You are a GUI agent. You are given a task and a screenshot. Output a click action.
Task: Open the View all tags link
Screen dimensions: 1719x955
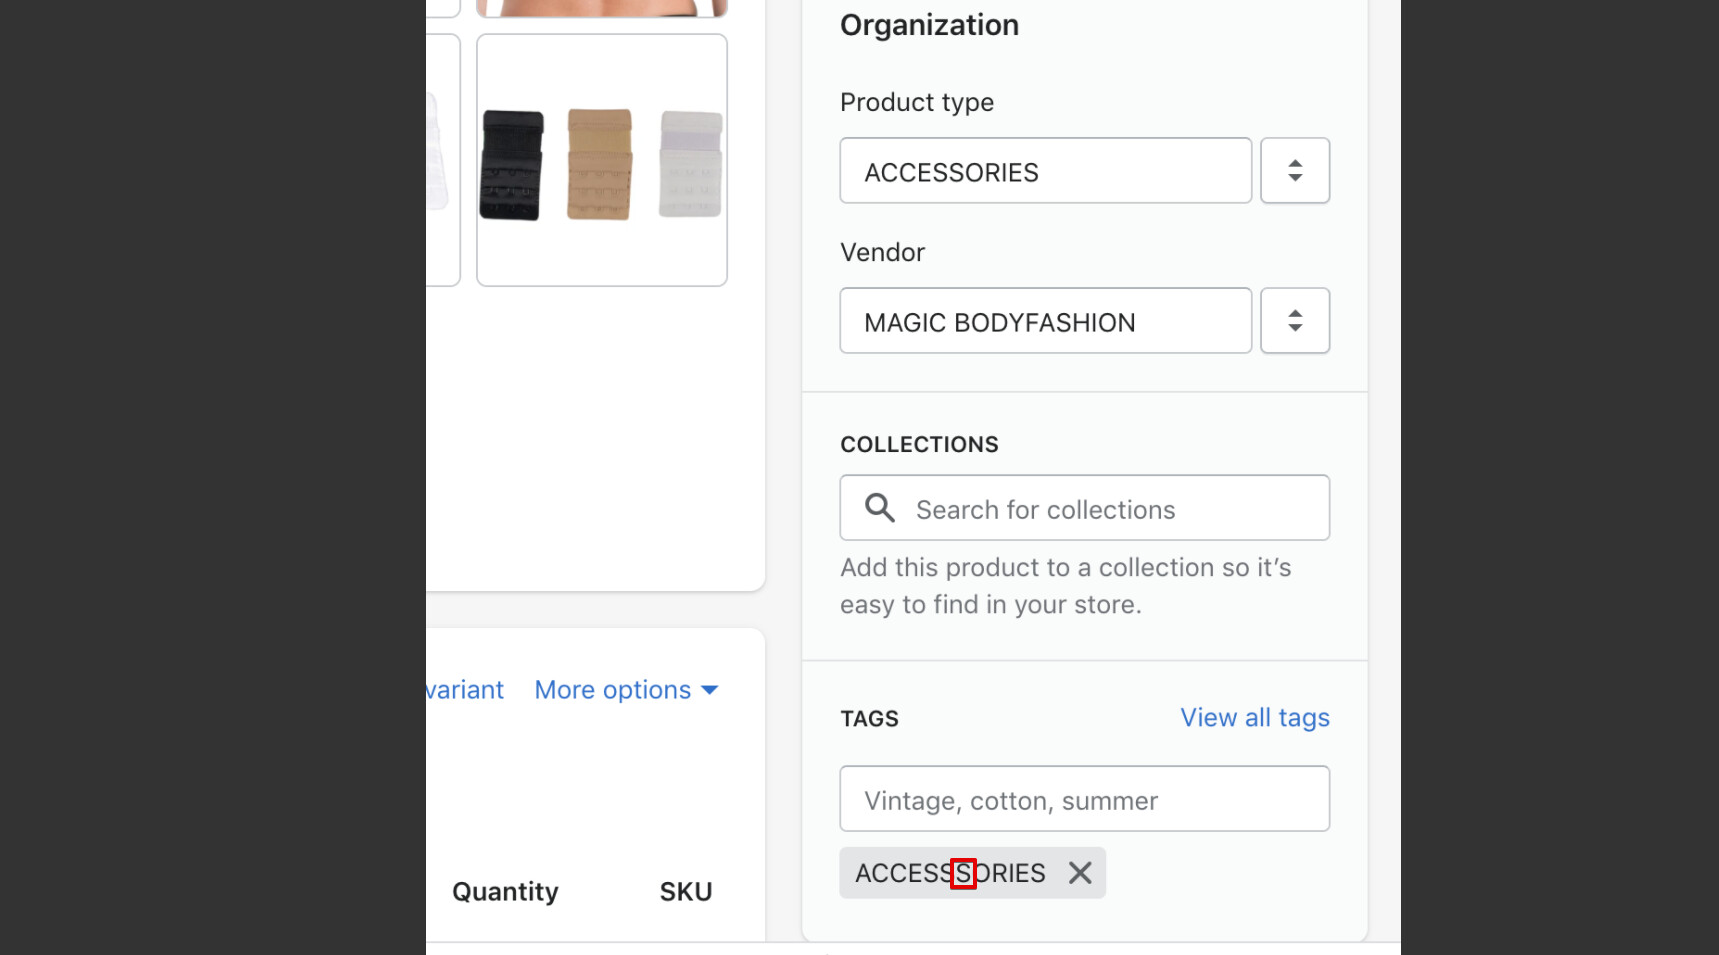tap(1255, 718)
